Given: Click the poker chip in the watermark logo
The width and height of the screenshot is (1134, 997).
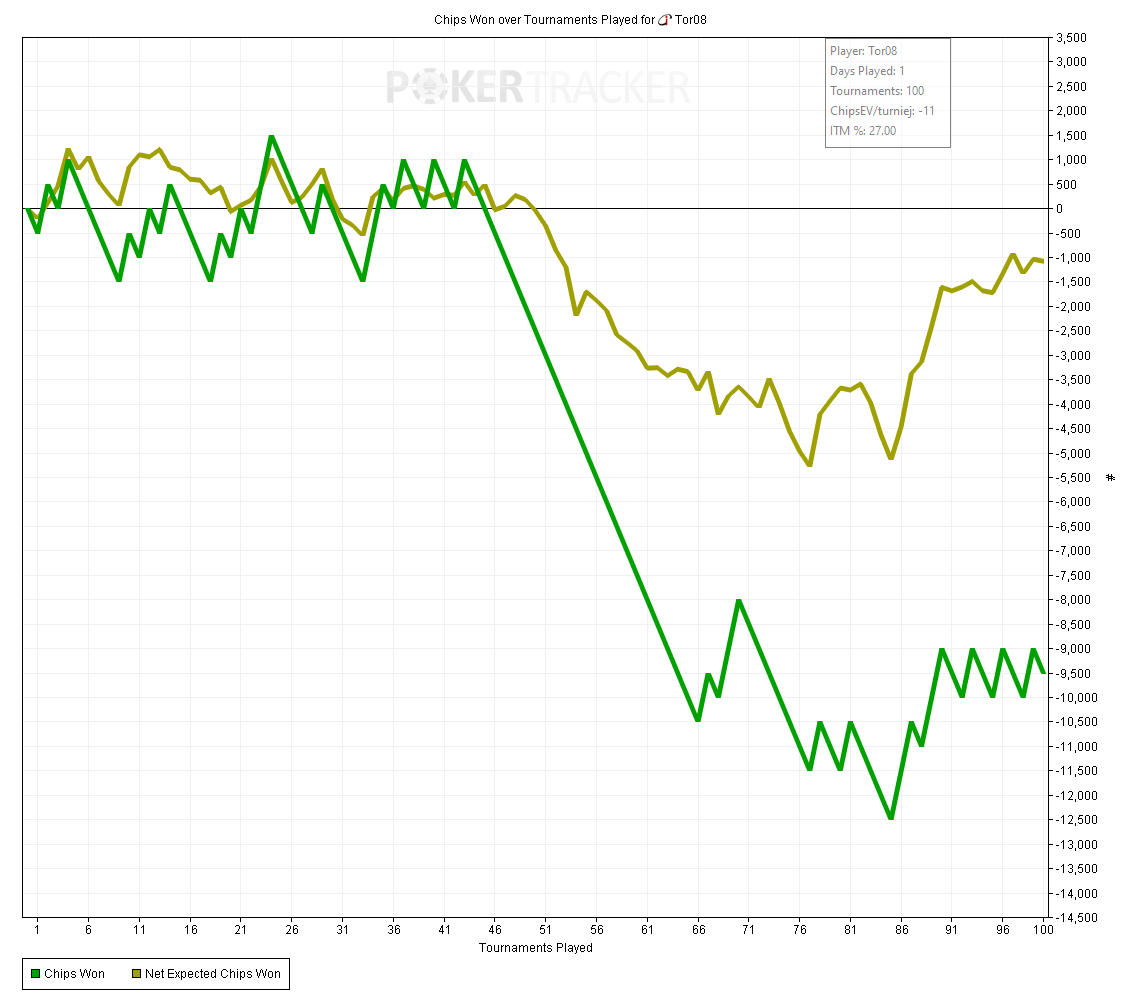Looking at the screenshot, I should (436, 88).
